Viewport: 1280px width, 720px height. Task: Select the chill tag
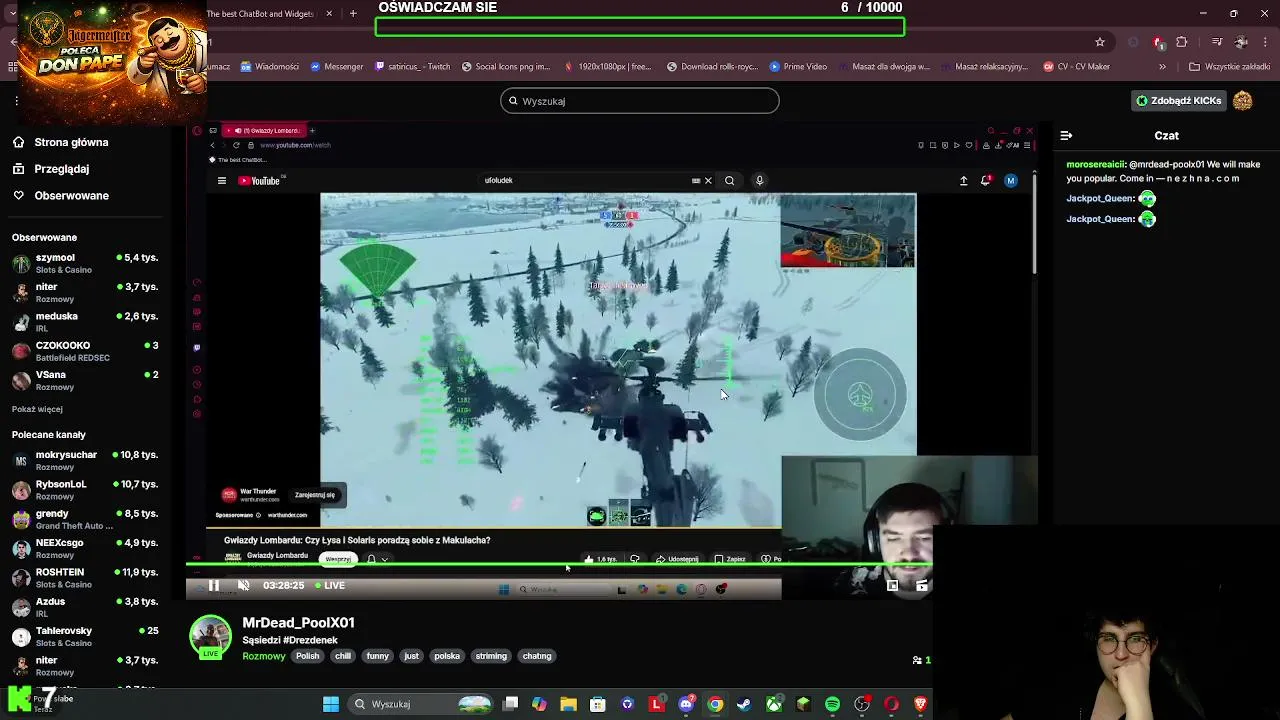[343, 656]
